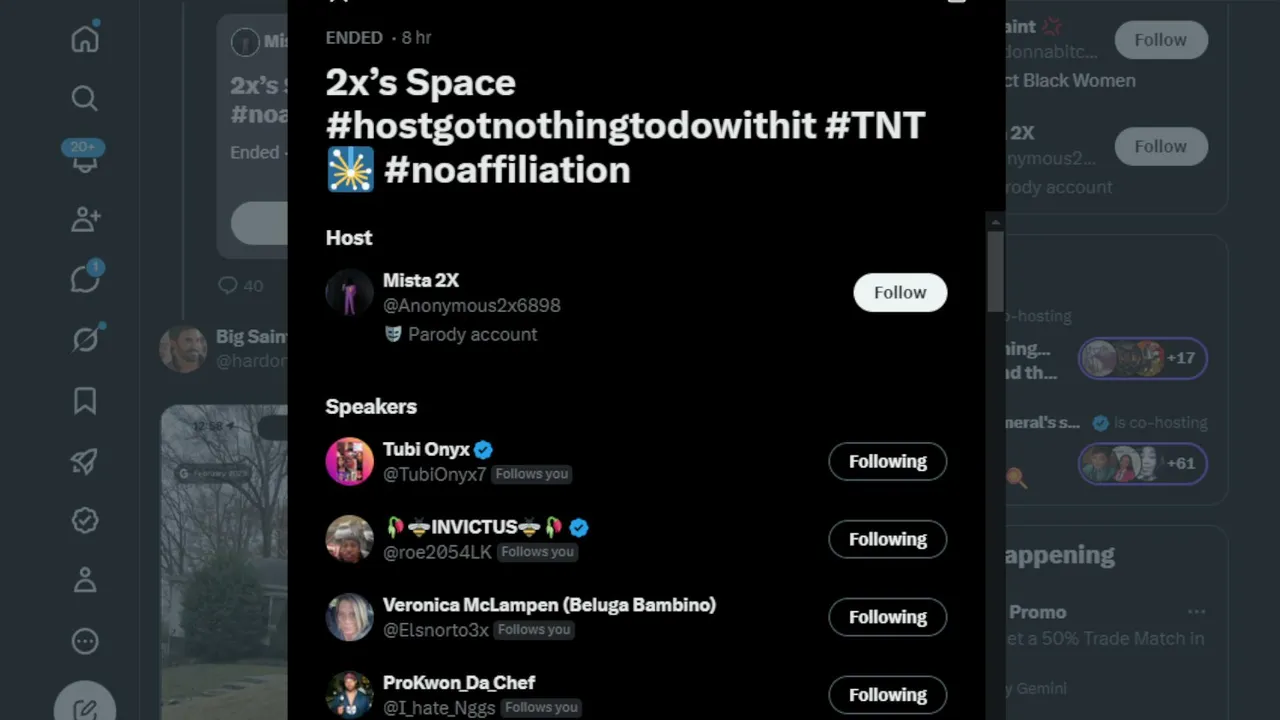Screen dimensions: 1280x720
Task: Open the +61 listeners space bubble
Action: pyautogui.click(x=1142, y=464)
